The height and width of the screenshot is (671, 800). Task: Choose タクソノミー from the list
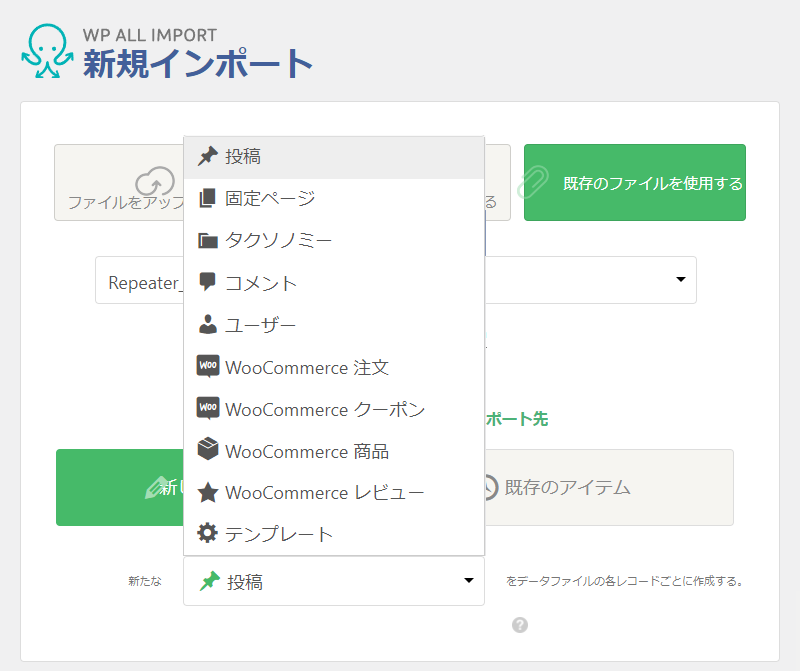pos(334,240)
